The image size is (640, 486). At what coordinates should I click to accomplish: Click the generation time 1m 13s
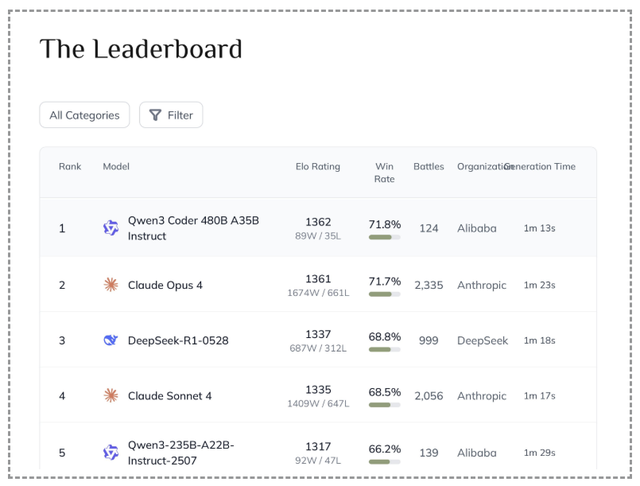click(540, 228)
